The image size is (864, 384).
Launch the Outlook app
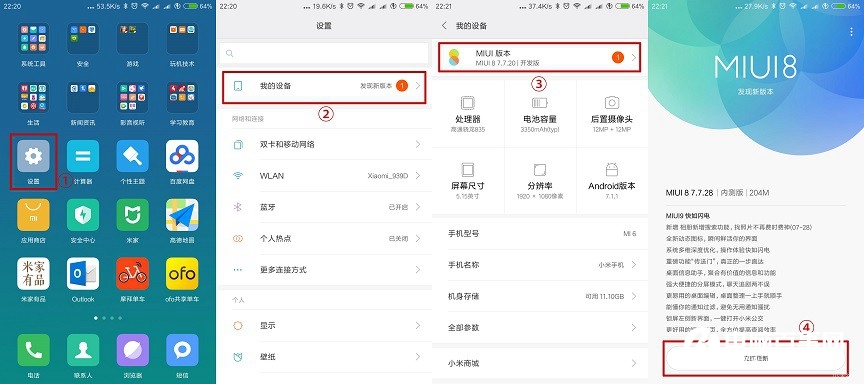pos(83,274)
